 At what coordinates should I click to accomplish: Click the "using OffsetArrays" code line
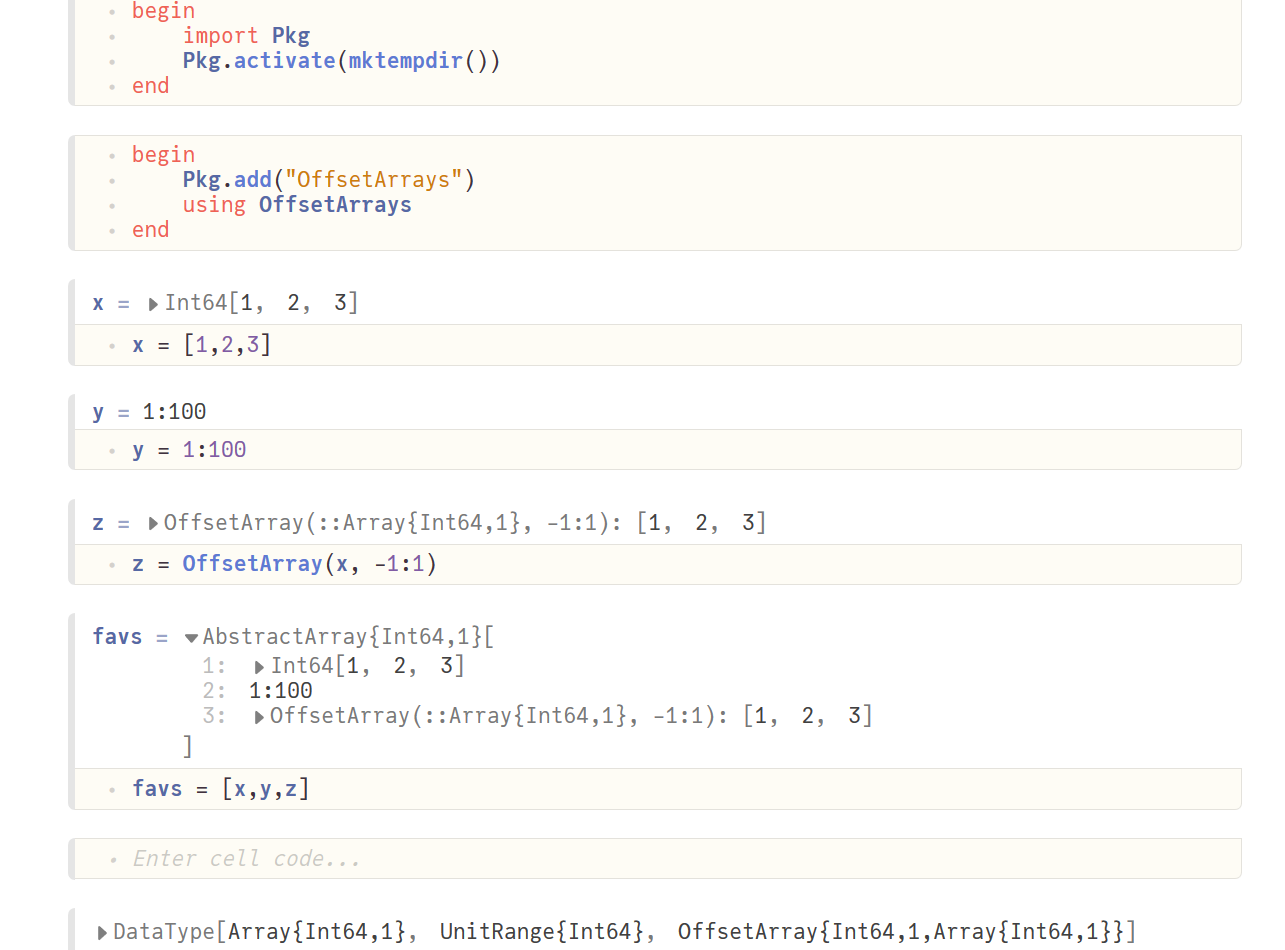click(x=297, y=205)
